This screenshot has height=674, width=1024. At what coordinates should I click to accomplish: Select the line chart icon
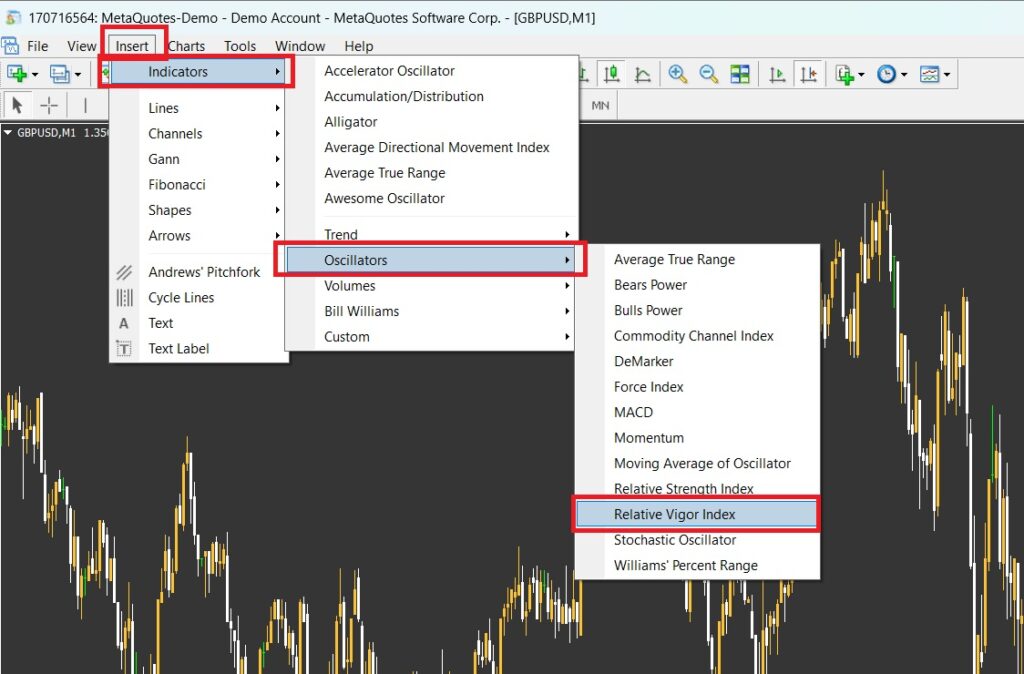(x=643, y=74)
